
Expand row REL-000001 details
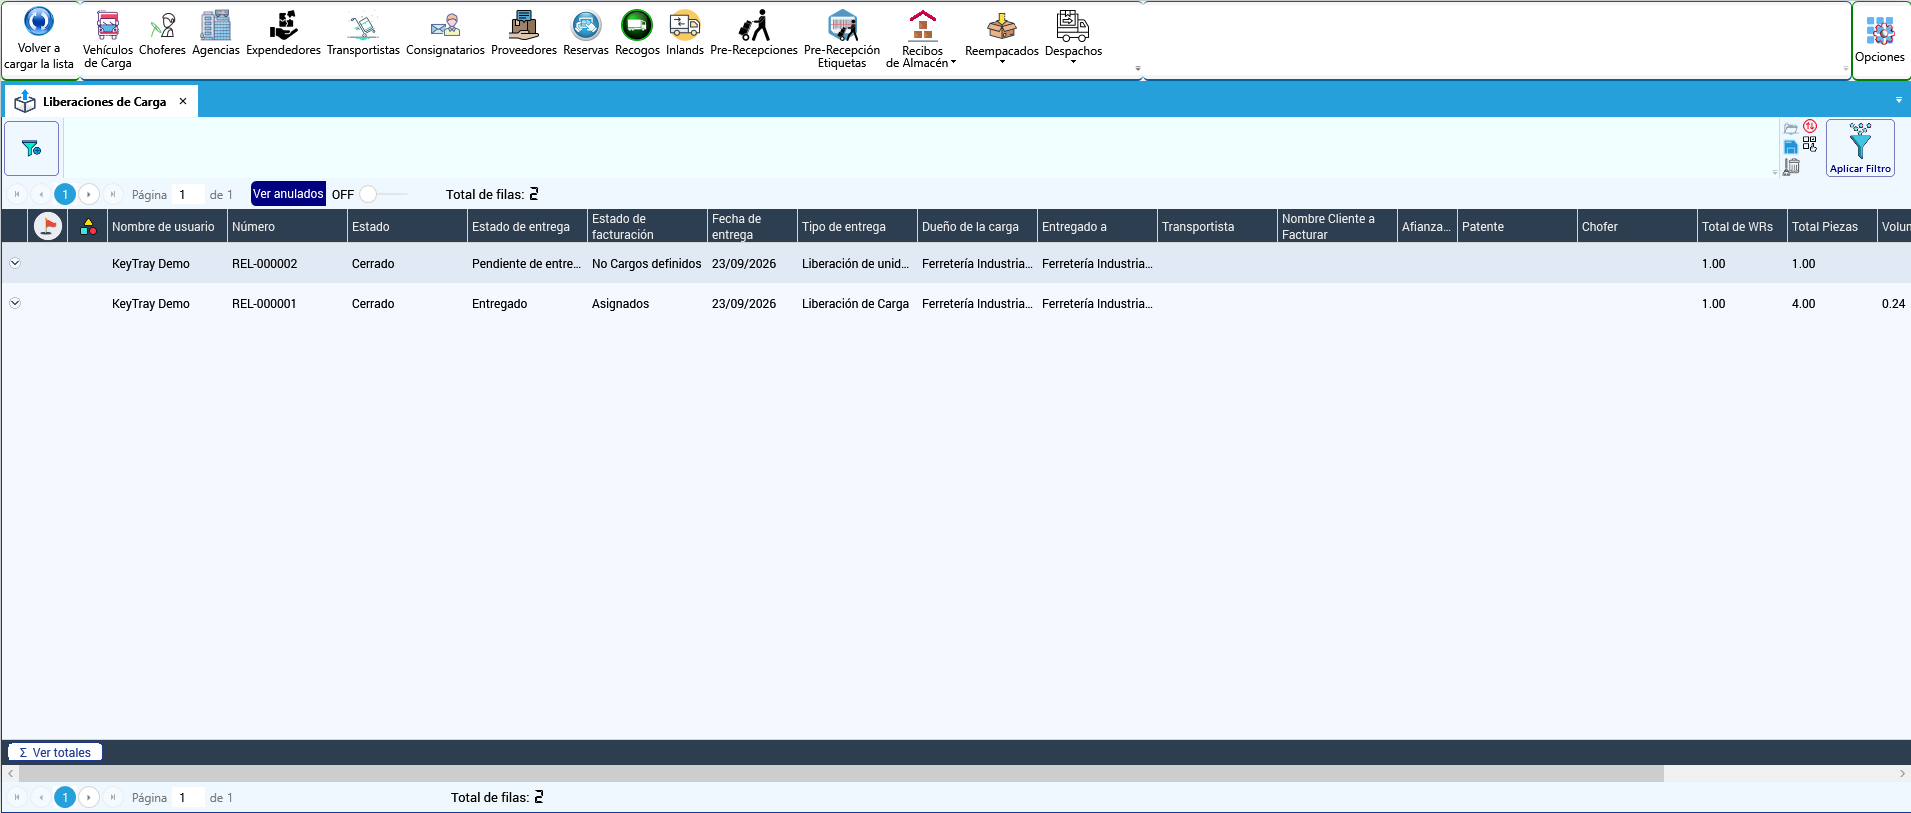click(15, 303)
